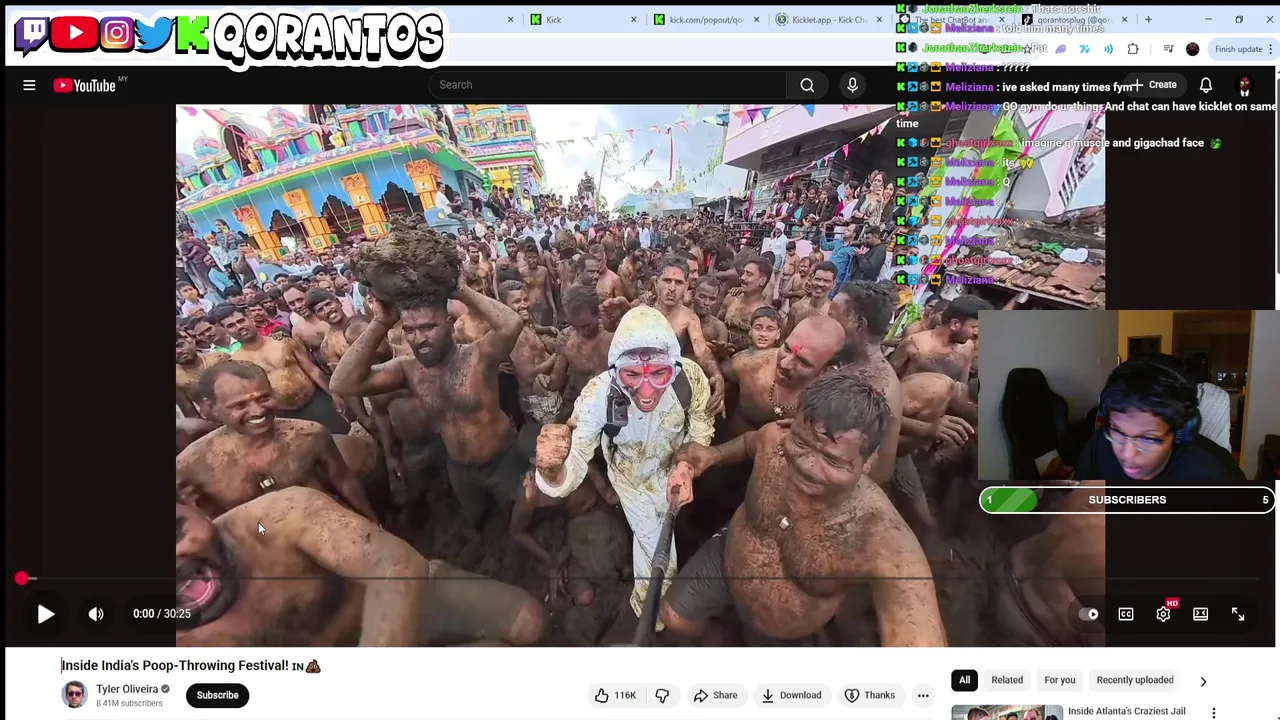Select the All filter chip

[x=964, y=680]
